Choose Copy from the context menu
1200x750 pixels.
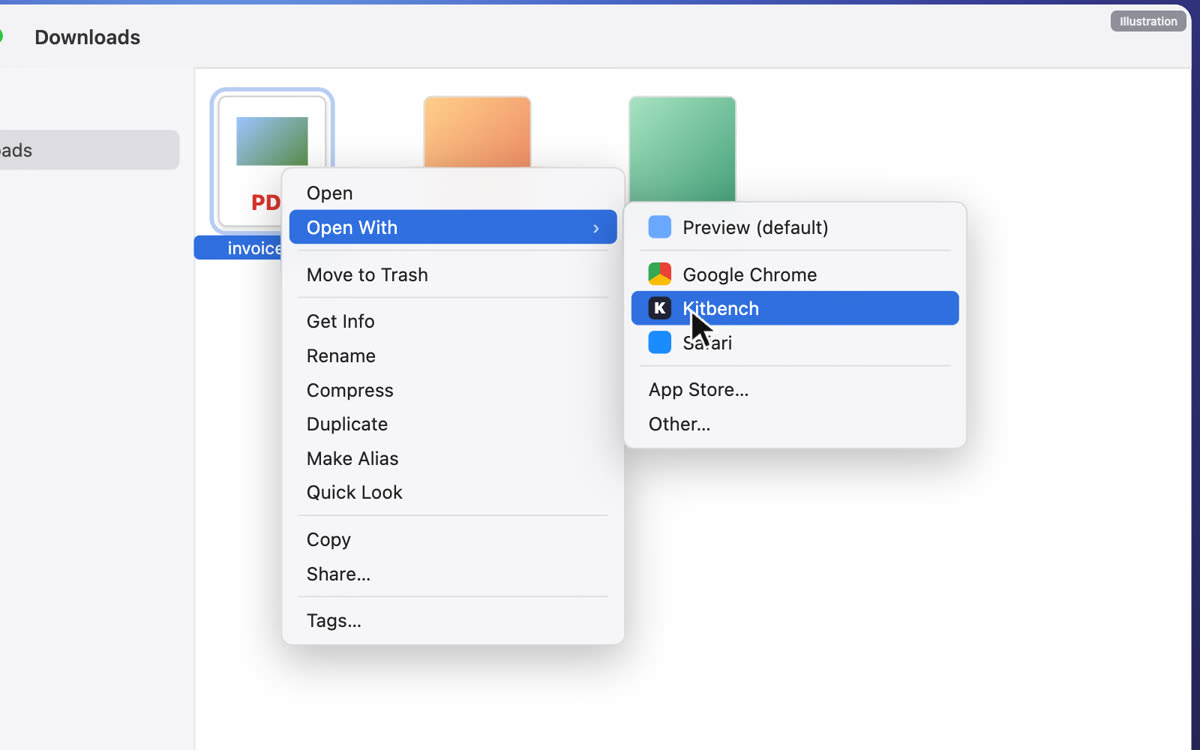pyautogui.click(x=453, y=540)
